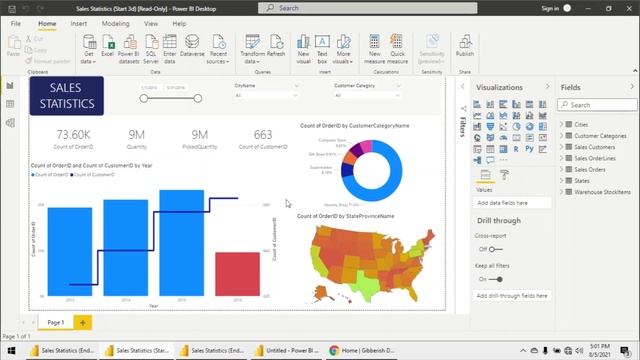Switch to Data view in left sidebar

point(10,104)
